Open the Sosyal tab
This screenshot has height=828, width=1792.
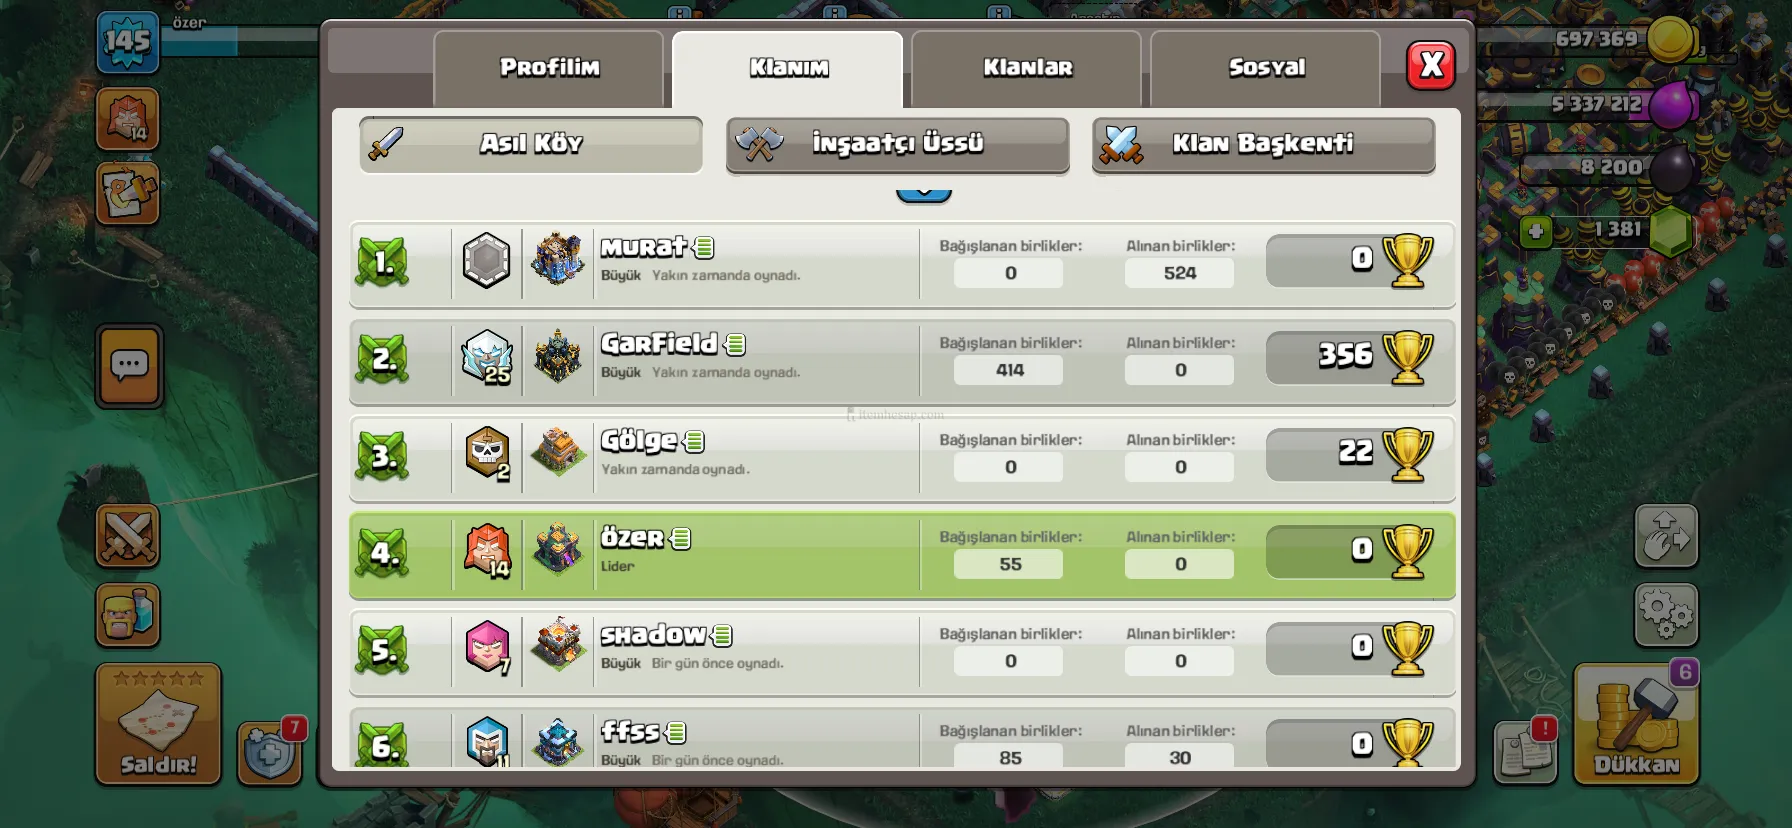click(x=1266, y=68)
